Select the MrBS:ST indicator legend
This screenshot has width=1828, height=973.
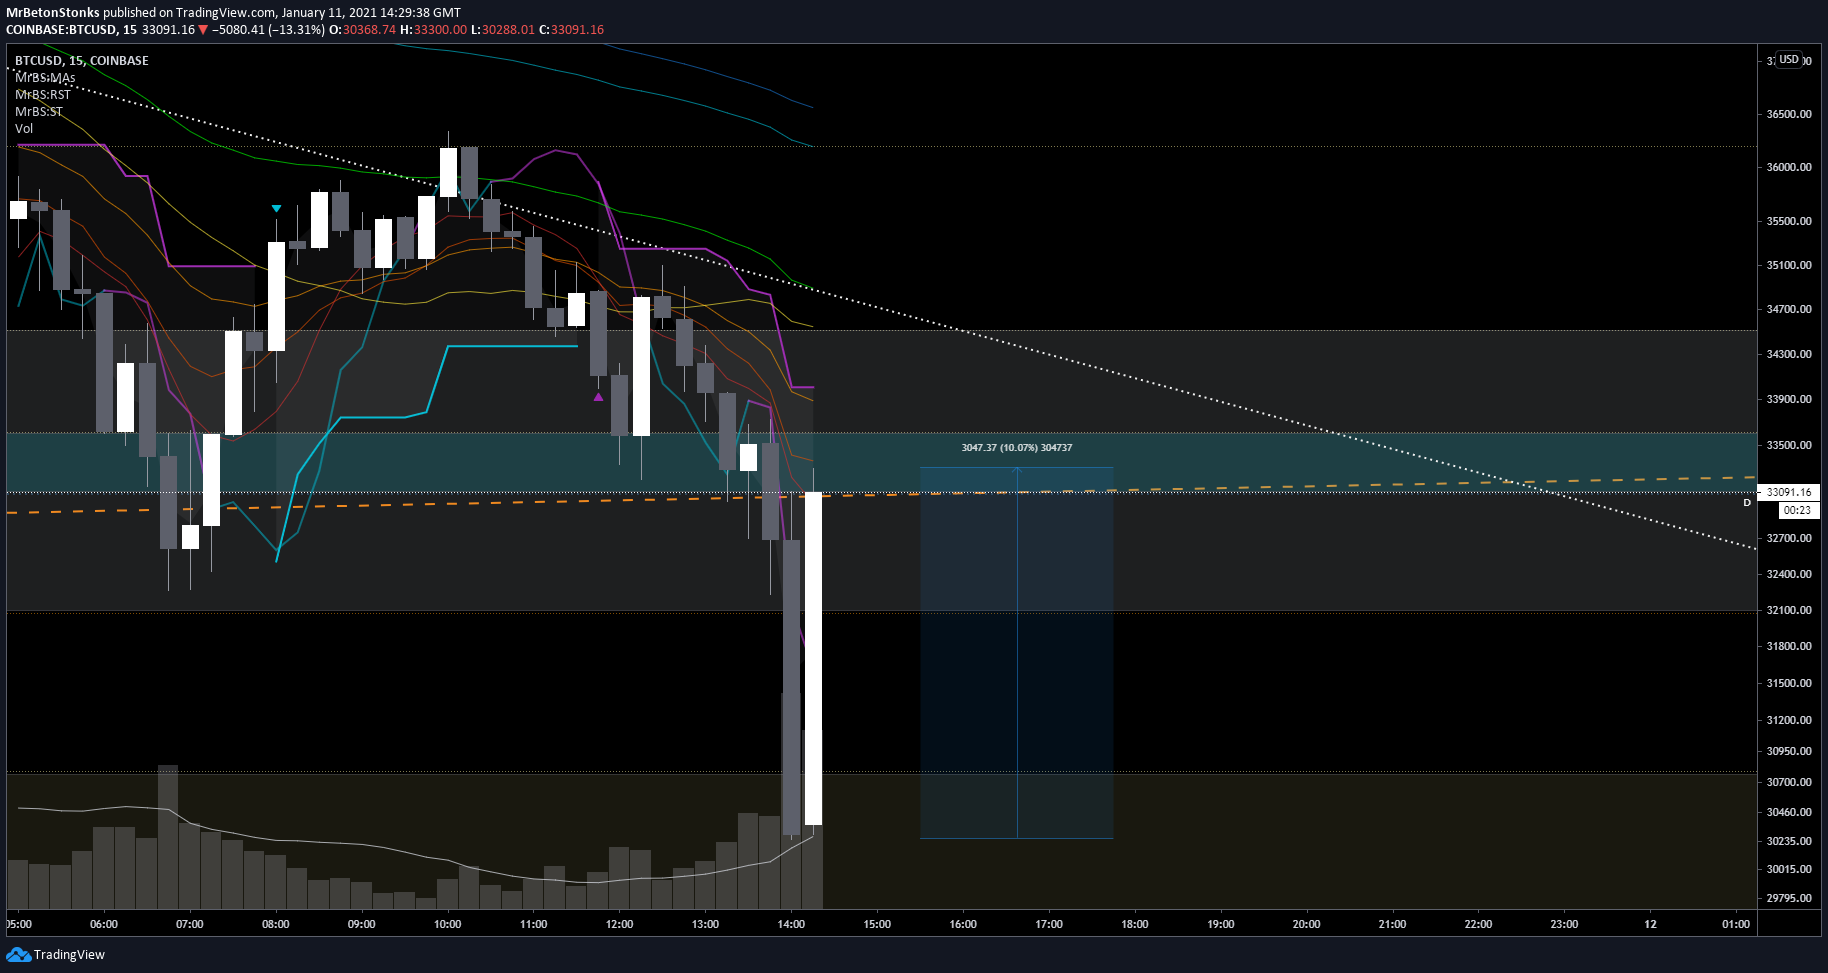39,112
